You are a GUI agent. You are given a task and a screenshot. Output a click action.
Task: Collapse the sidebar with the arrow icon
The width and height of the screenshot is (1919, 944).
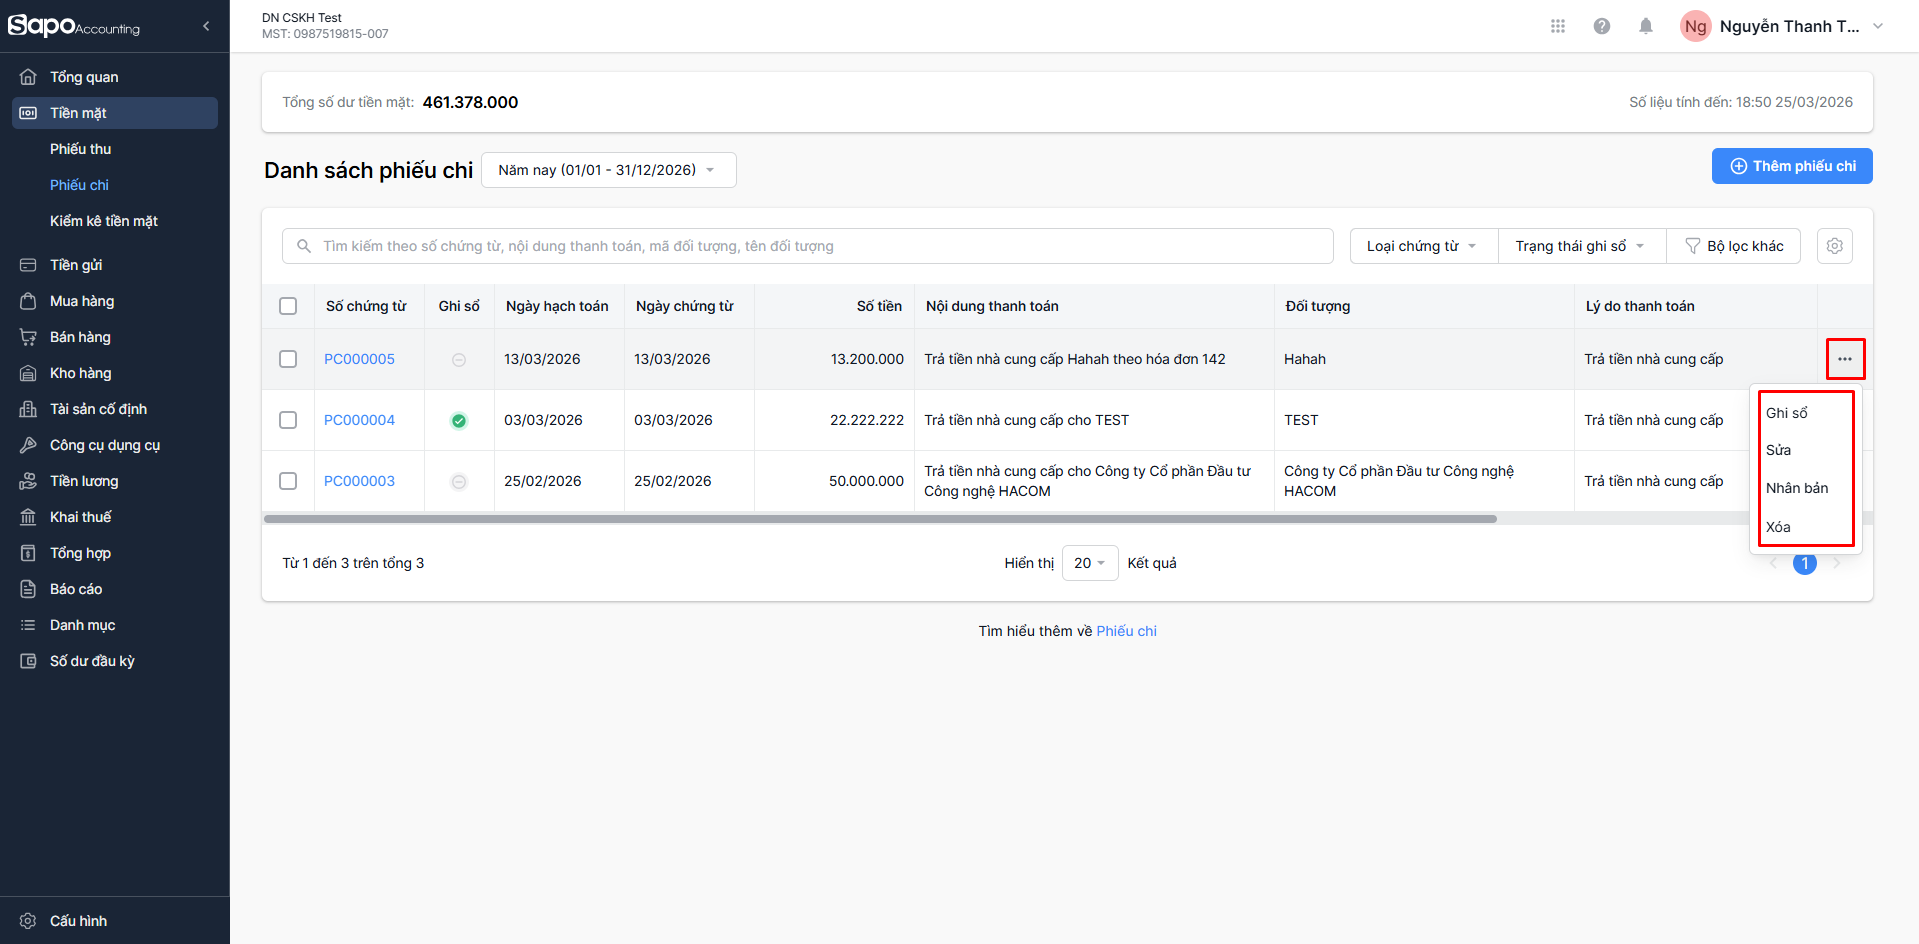[206, 26]
